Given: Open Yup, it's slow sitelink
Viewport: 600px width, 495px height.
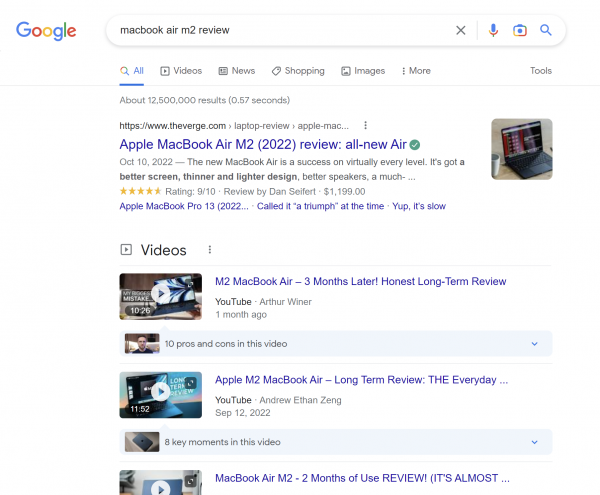Looking at the screenshot, I should pyautogui.click(x=419, y=206).
